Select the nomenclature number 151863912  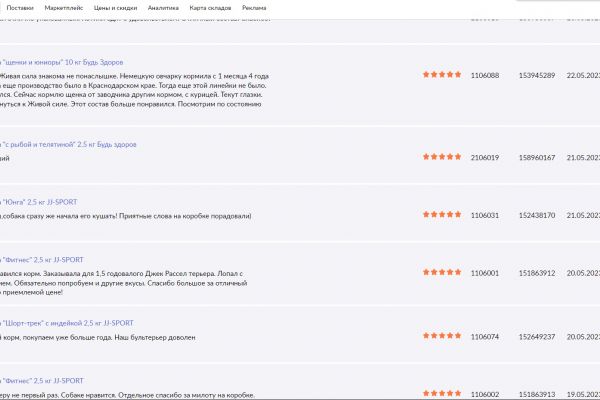tap(537, 273)
